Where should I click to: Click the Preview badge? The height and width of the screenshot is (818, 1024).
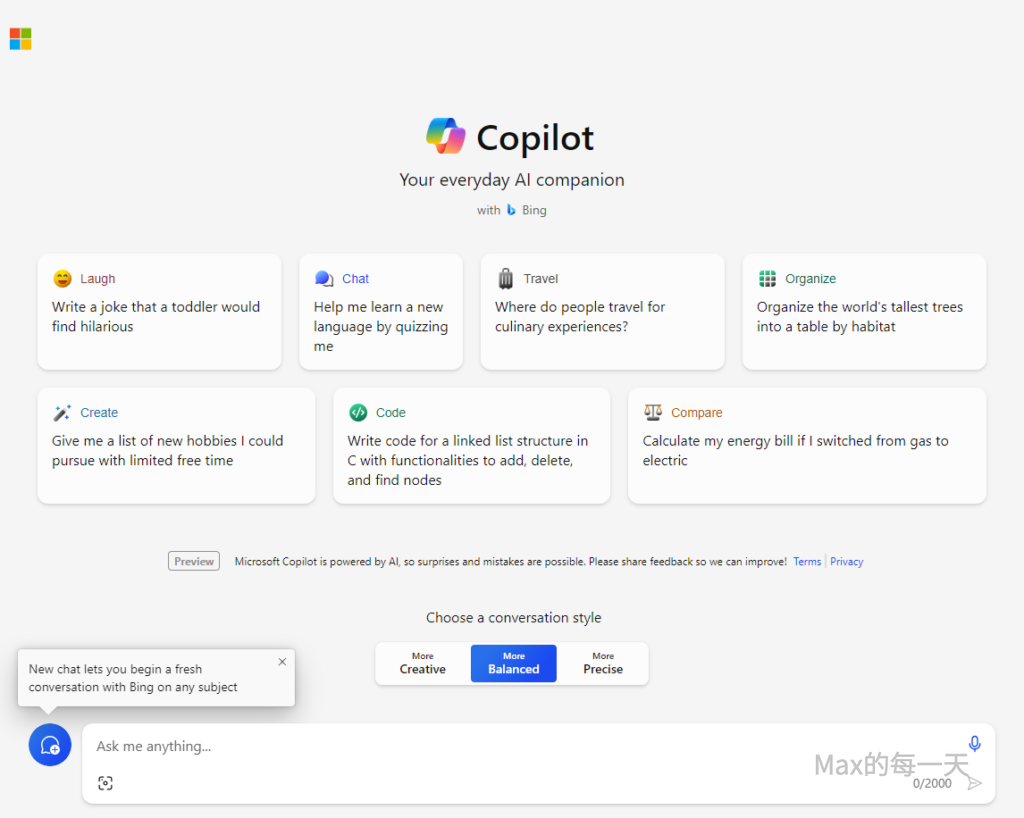194,562
